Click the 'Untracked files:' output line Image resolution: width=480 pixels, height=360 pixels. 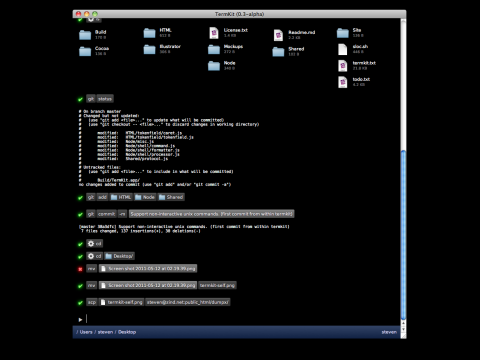(x=100, y=167)
